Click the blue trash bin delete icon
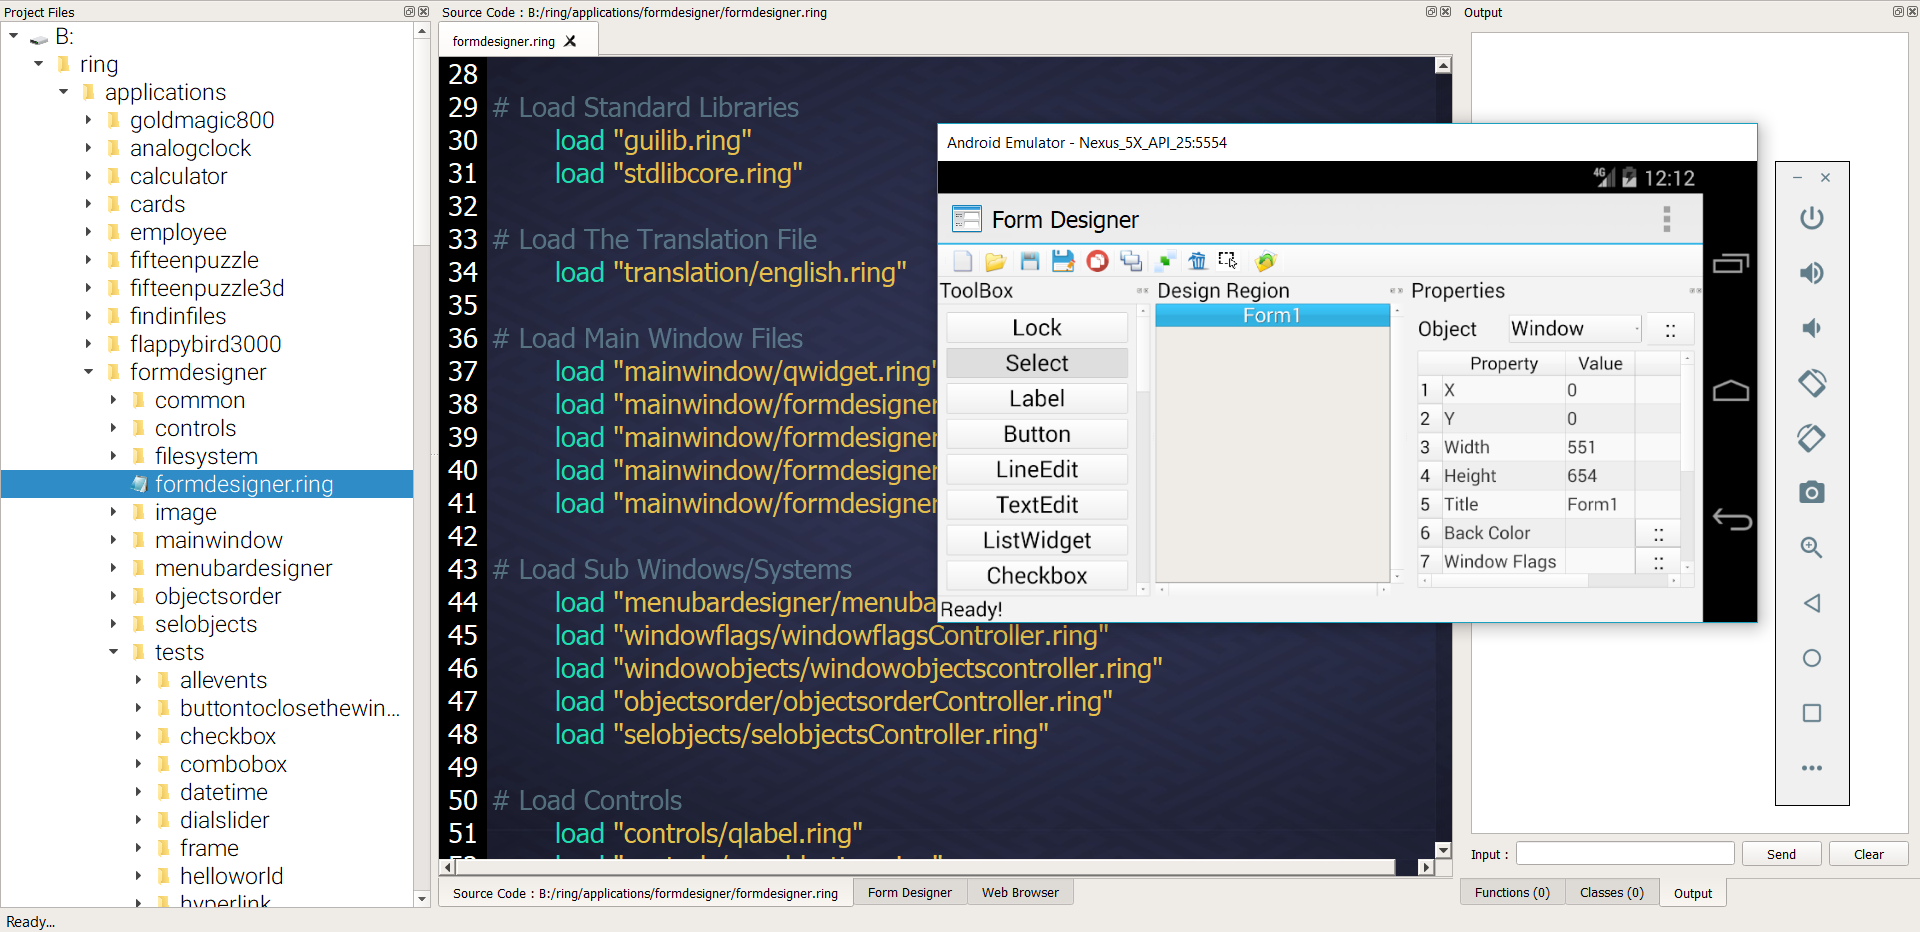Viewport: 1920px width, 932px height. pyautogui.click(x=1197, y=261)
